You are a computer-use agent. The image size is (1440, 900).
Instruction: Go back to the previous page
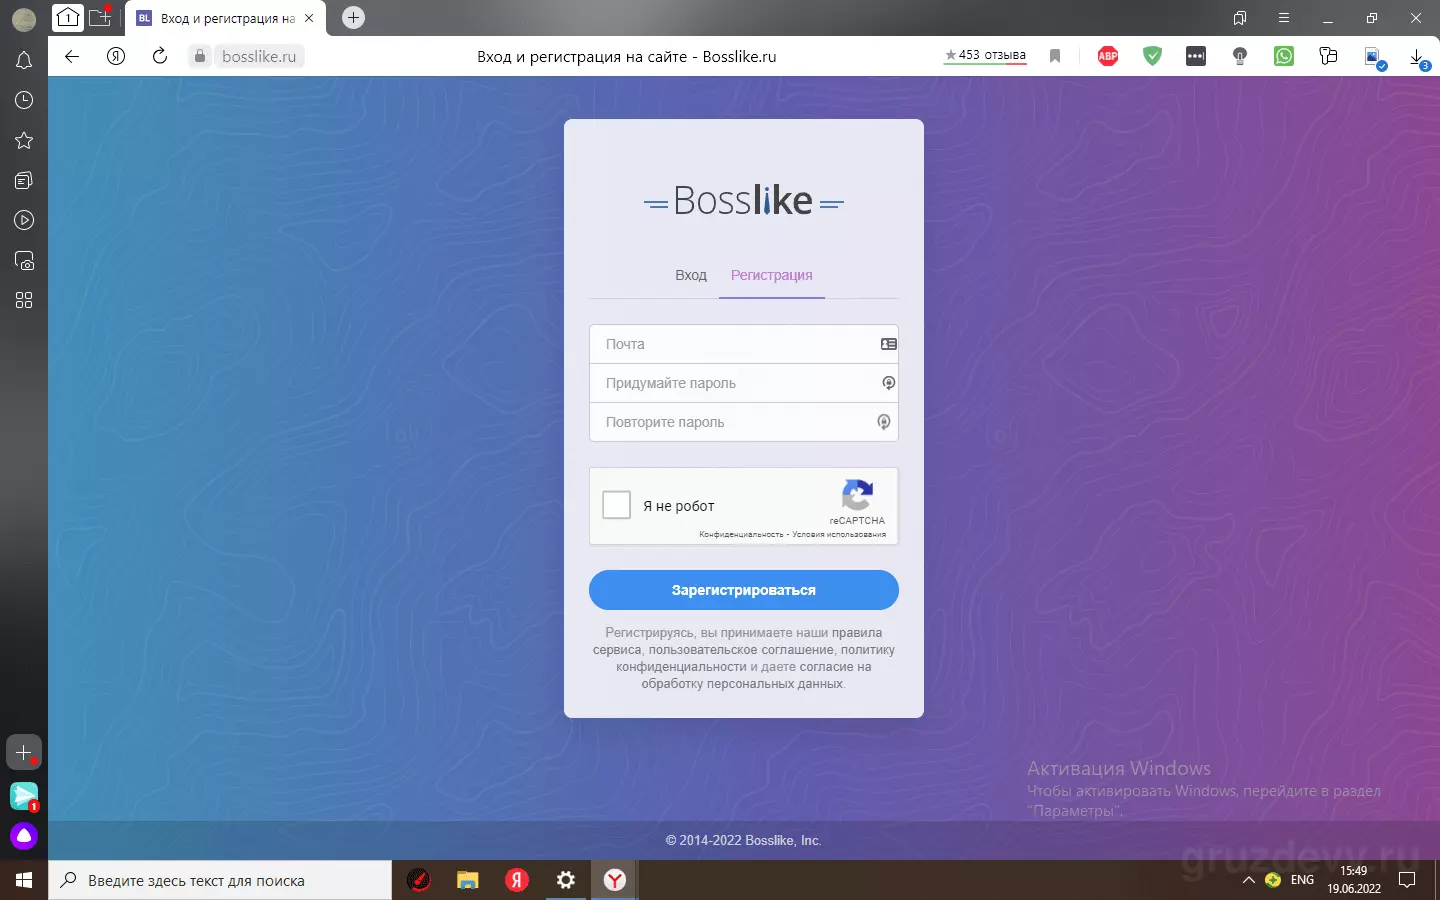coord(72,56)
